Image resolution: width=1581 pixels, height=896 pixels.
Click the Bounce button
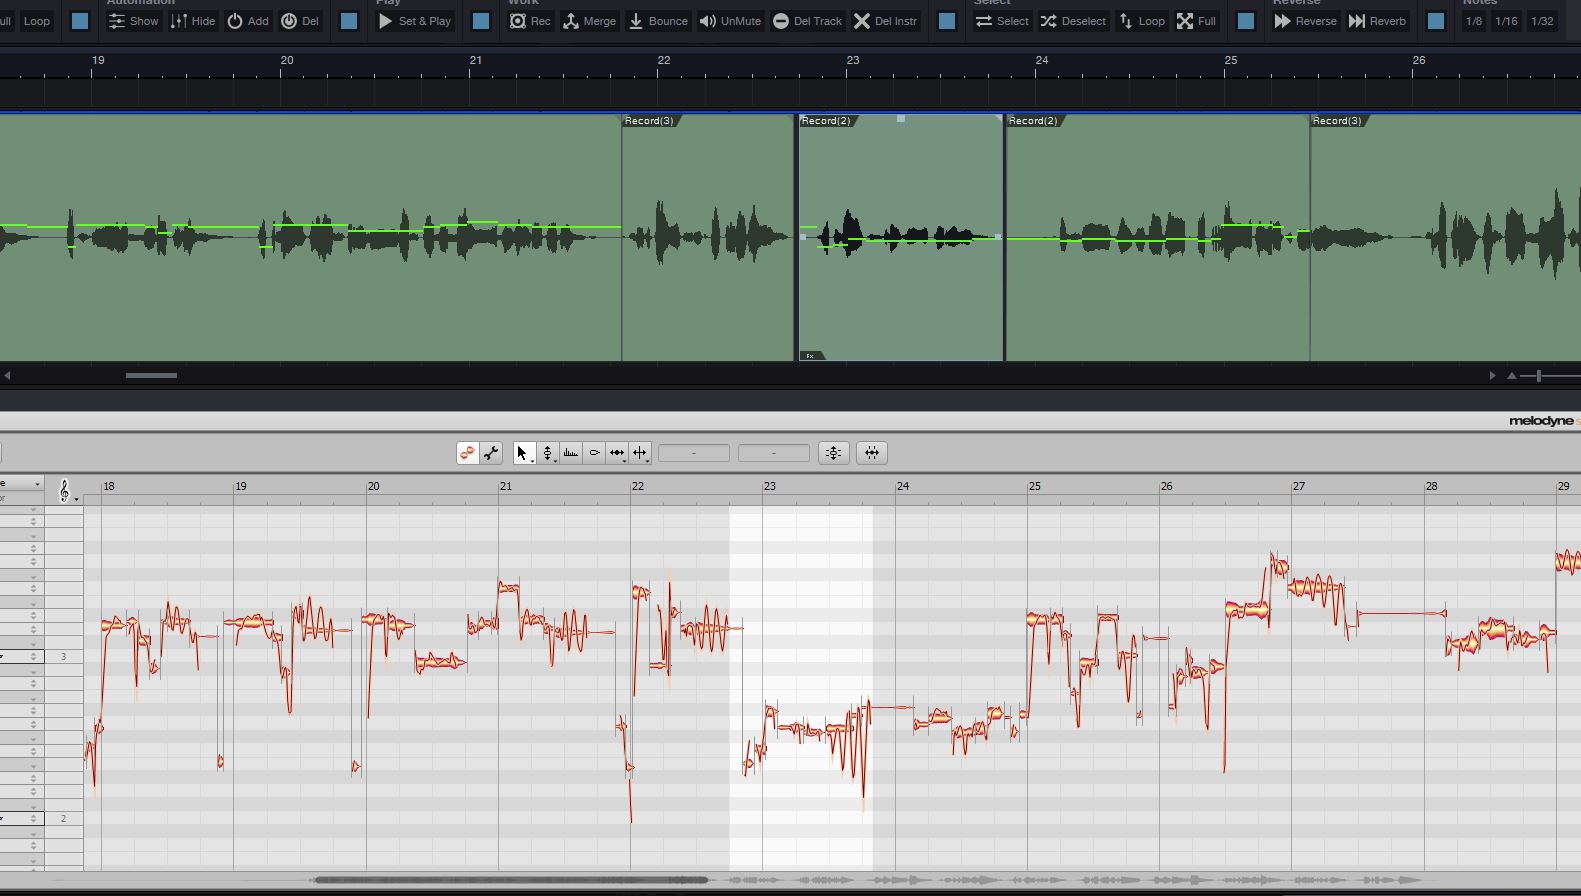pos(657,21)
